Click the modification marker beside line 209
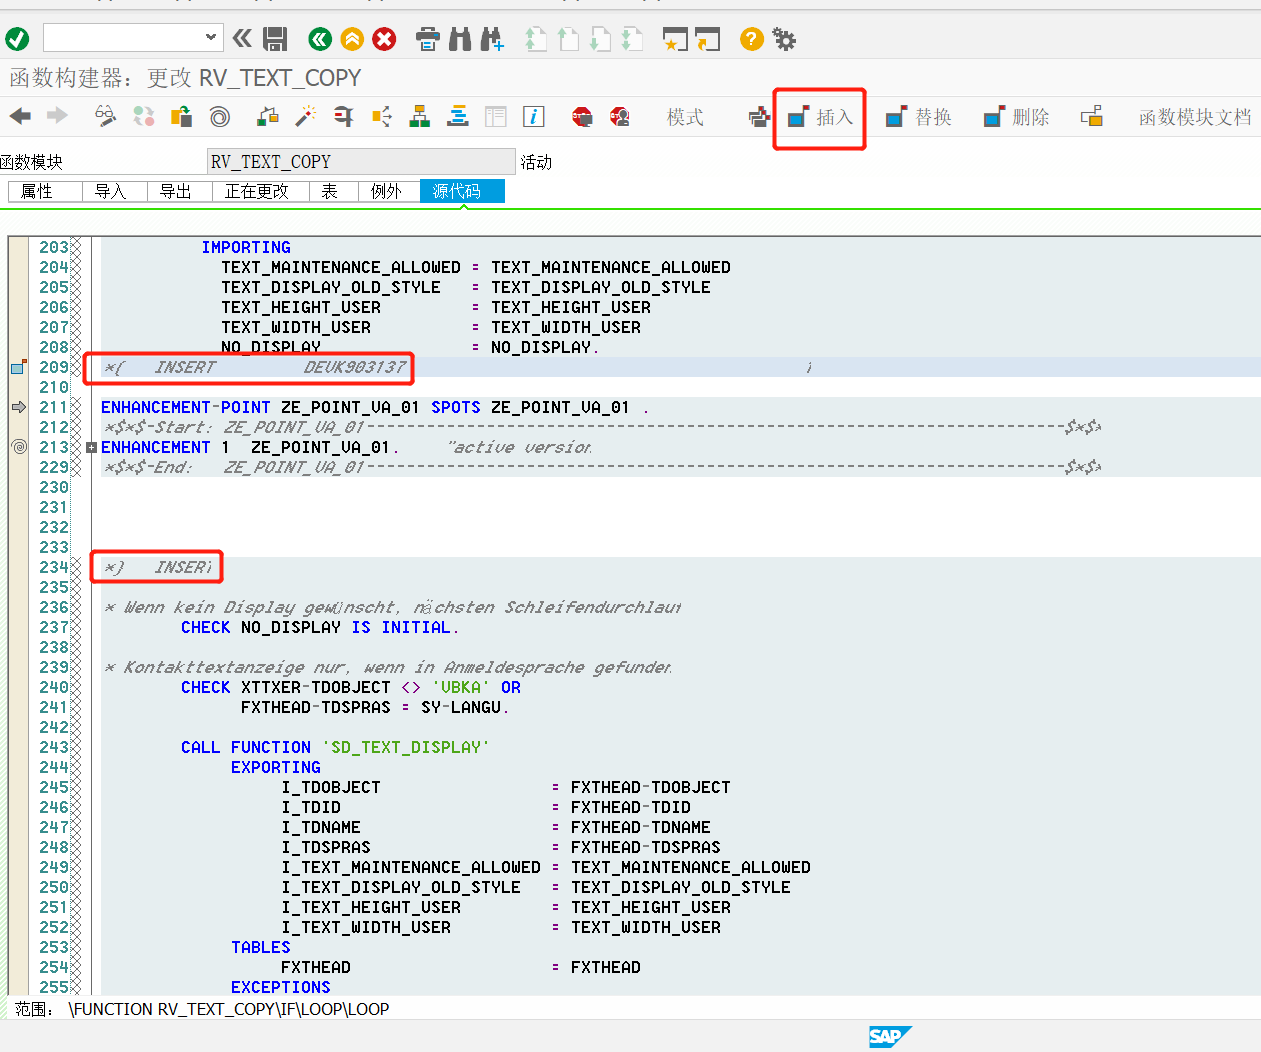Image resolution: width=1261 pixels, height=1052 pixels. point(19,367)
